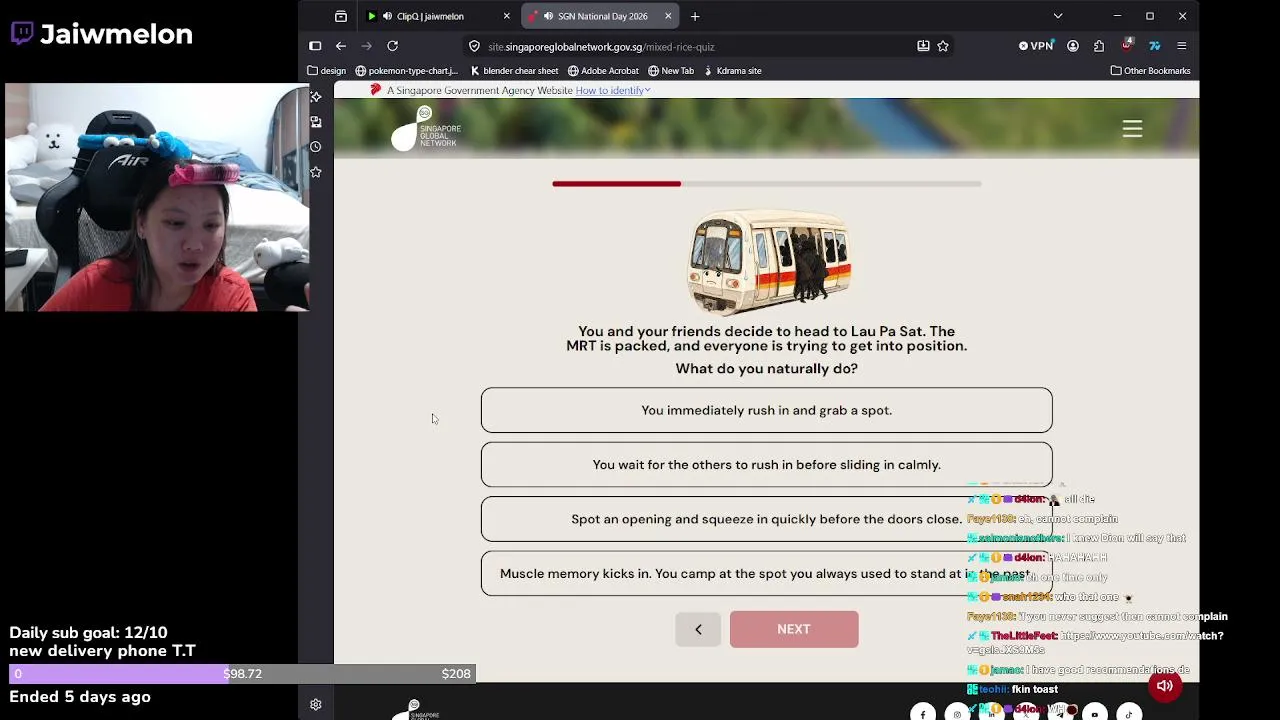Click the blue 7TV extension icon
1280x720 pixels.
pos(1154,46)
